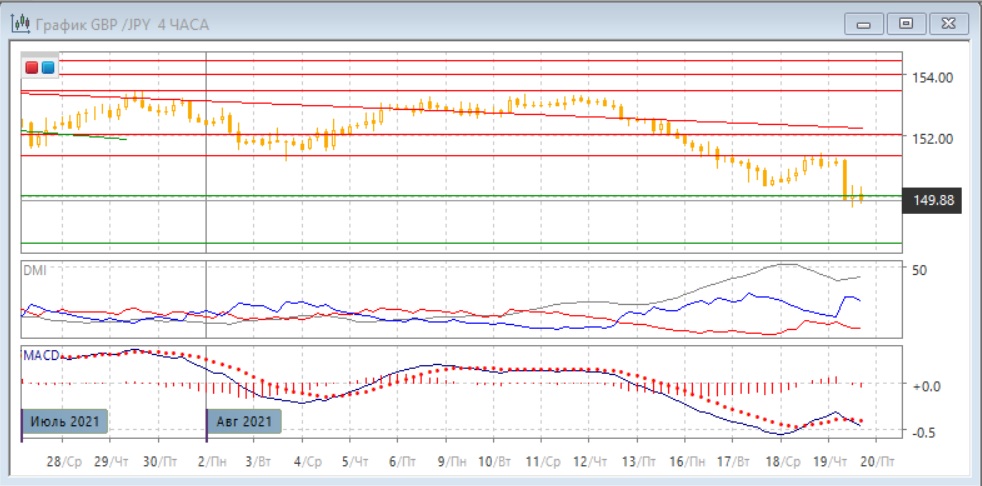Click the 18/Ср date on time axis
This screenshot has height=486, width=982.
[x=782, y=462]
